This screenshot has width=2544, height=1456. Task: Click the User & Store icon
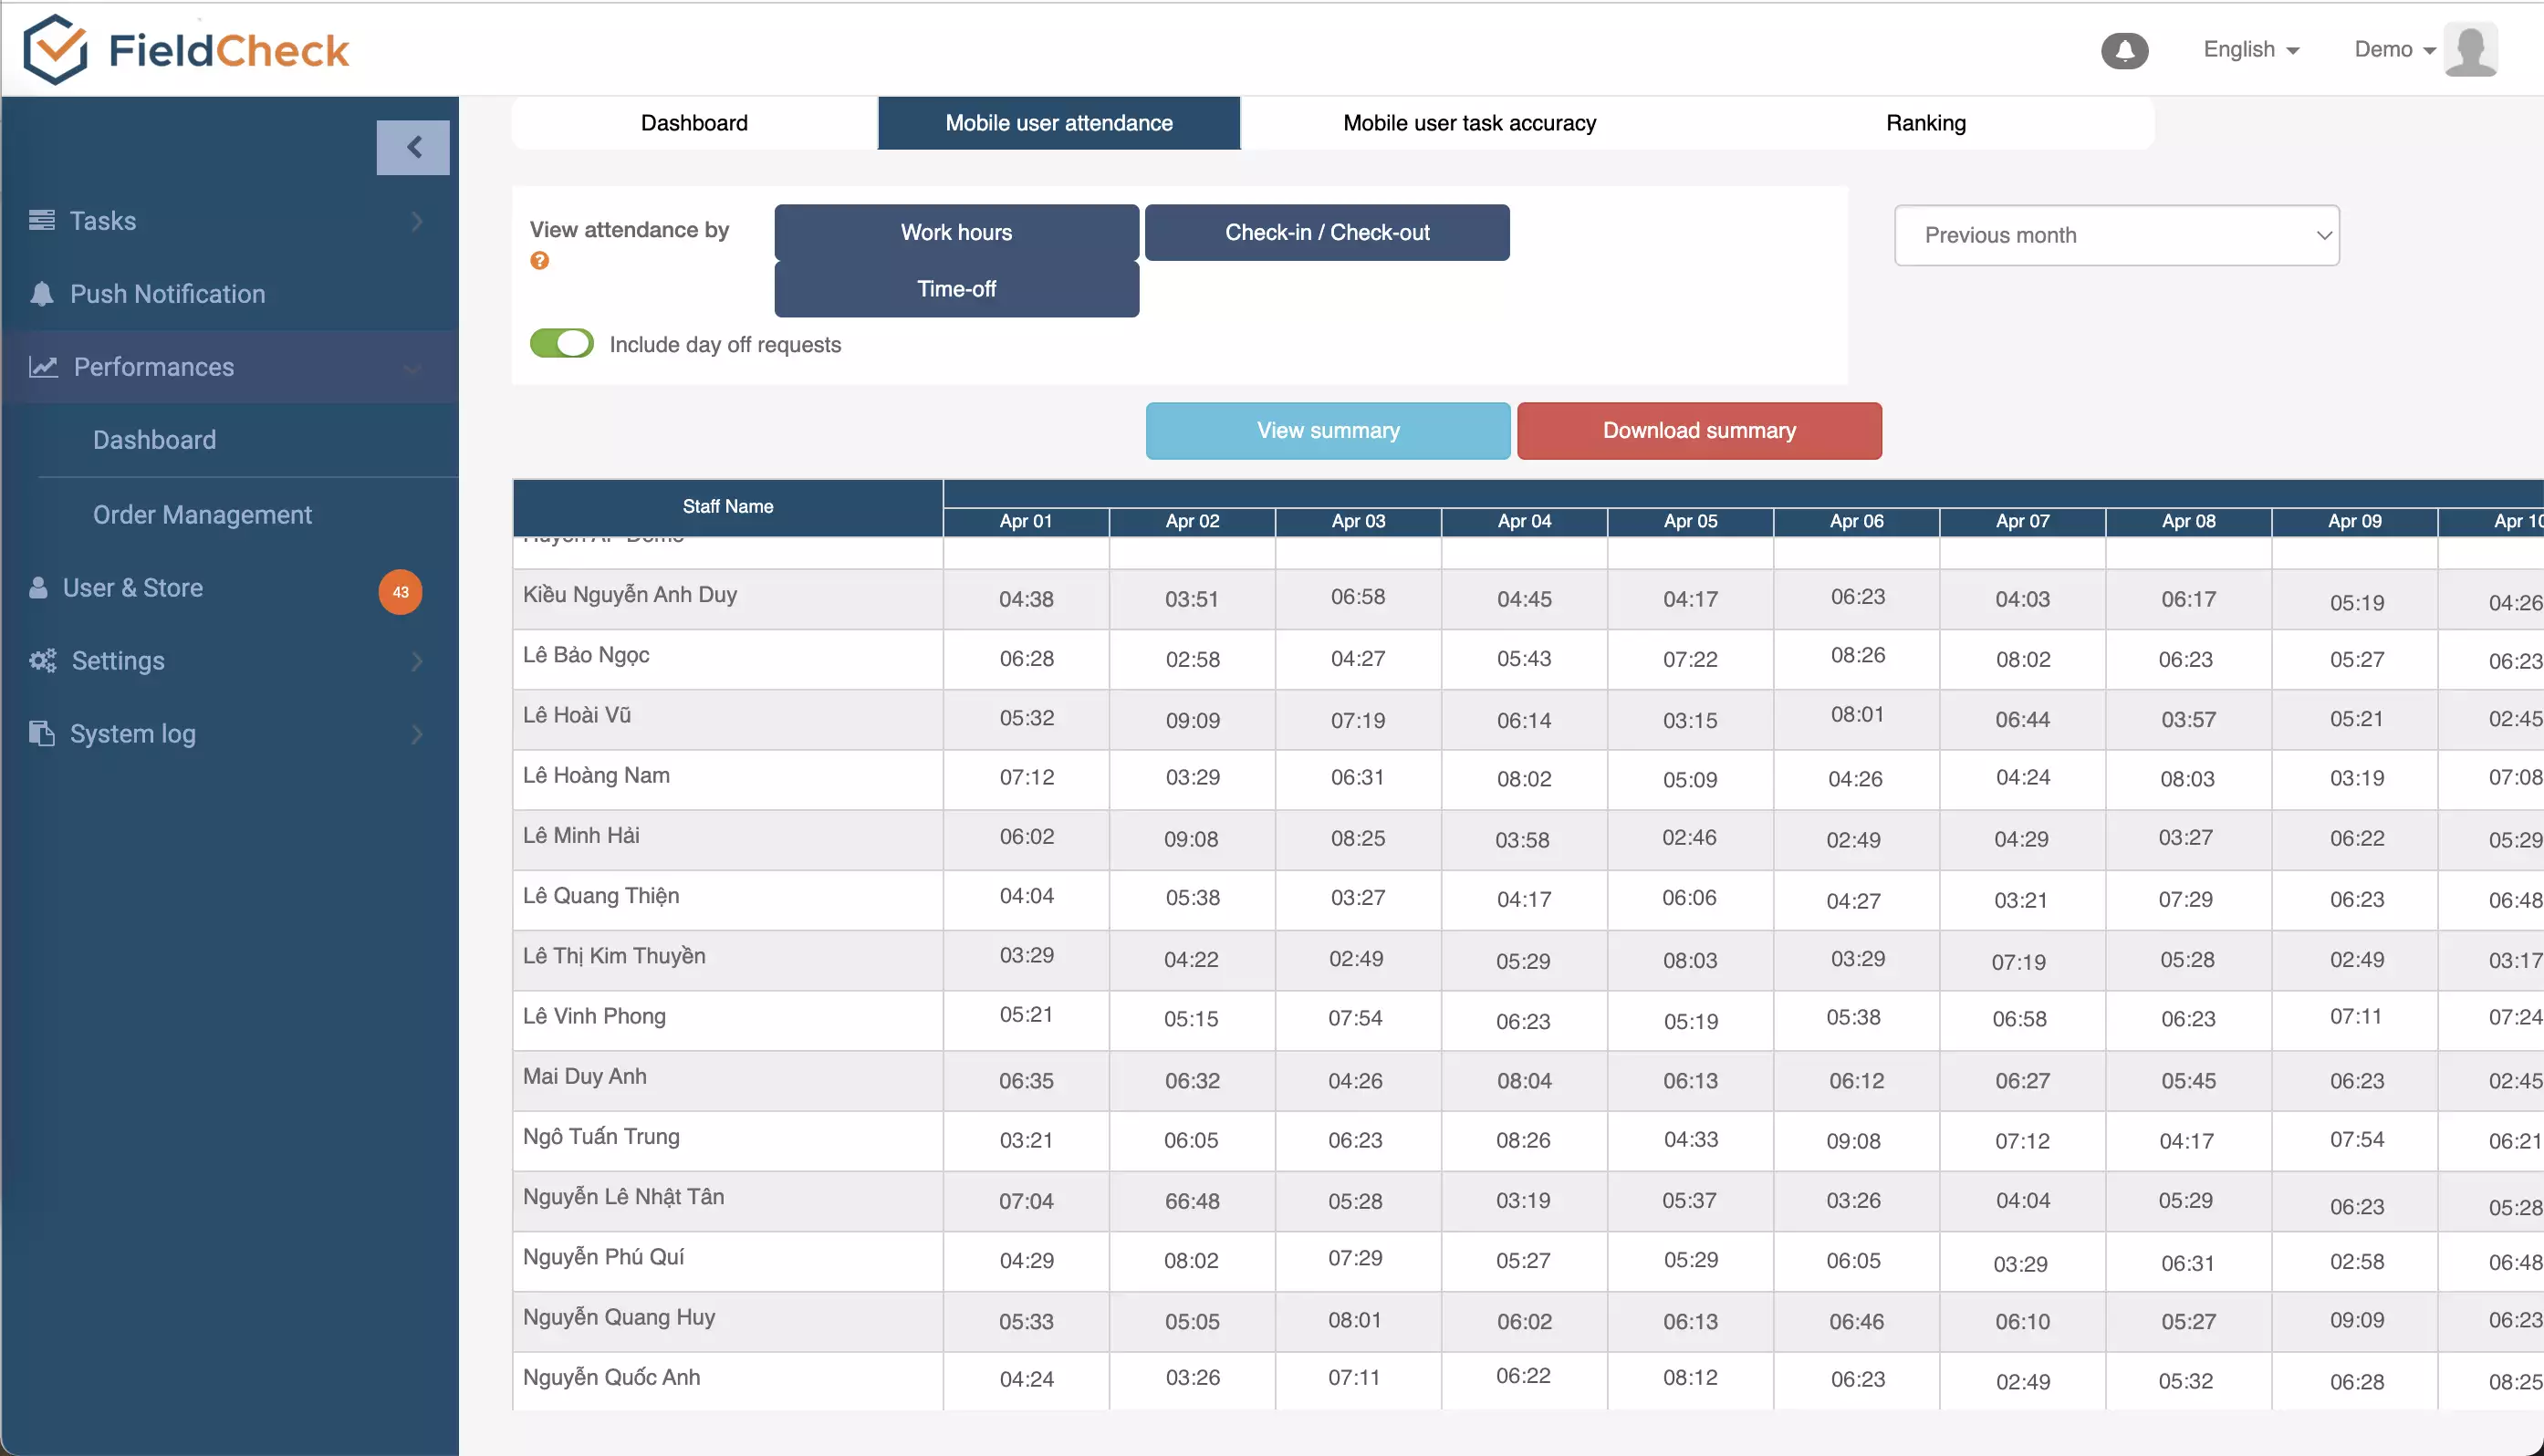coord(40,586)
